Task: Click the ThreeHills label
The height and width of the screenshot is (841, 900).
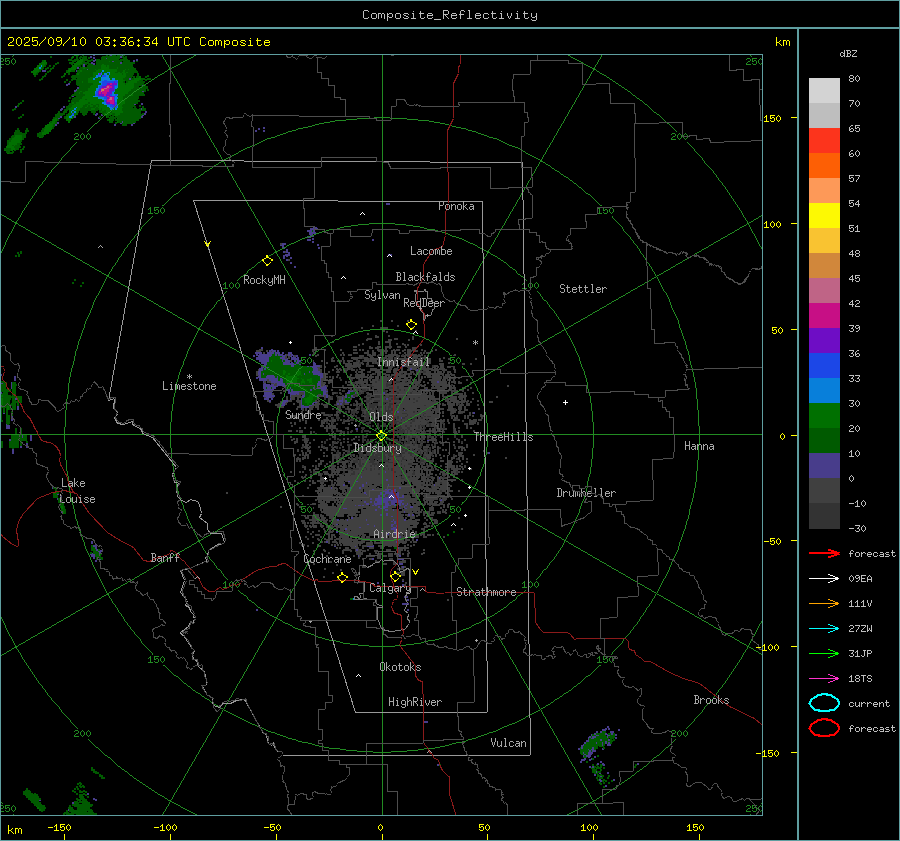Action: (x=503, y=437)
